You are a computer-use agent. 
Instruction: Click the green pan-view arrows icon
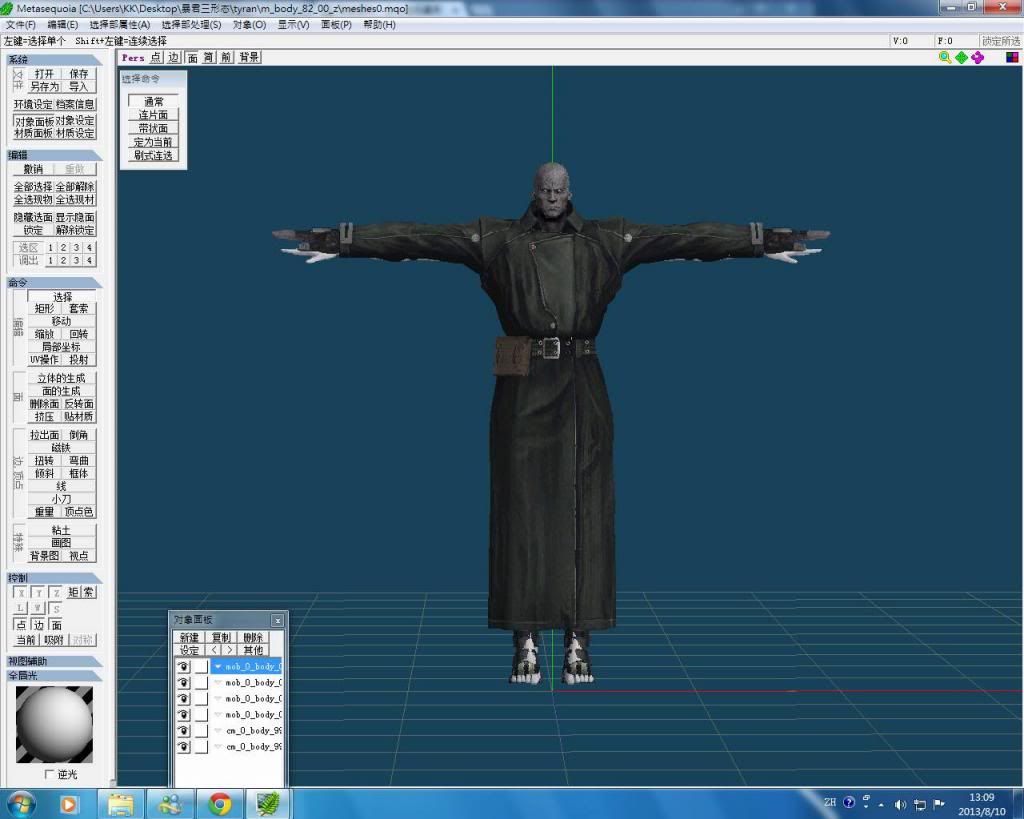point(961,57)
